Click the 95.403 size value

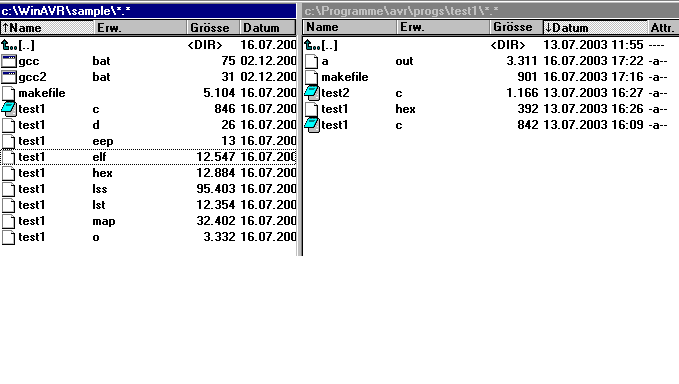pyautogui.click(x=216, y=189)
